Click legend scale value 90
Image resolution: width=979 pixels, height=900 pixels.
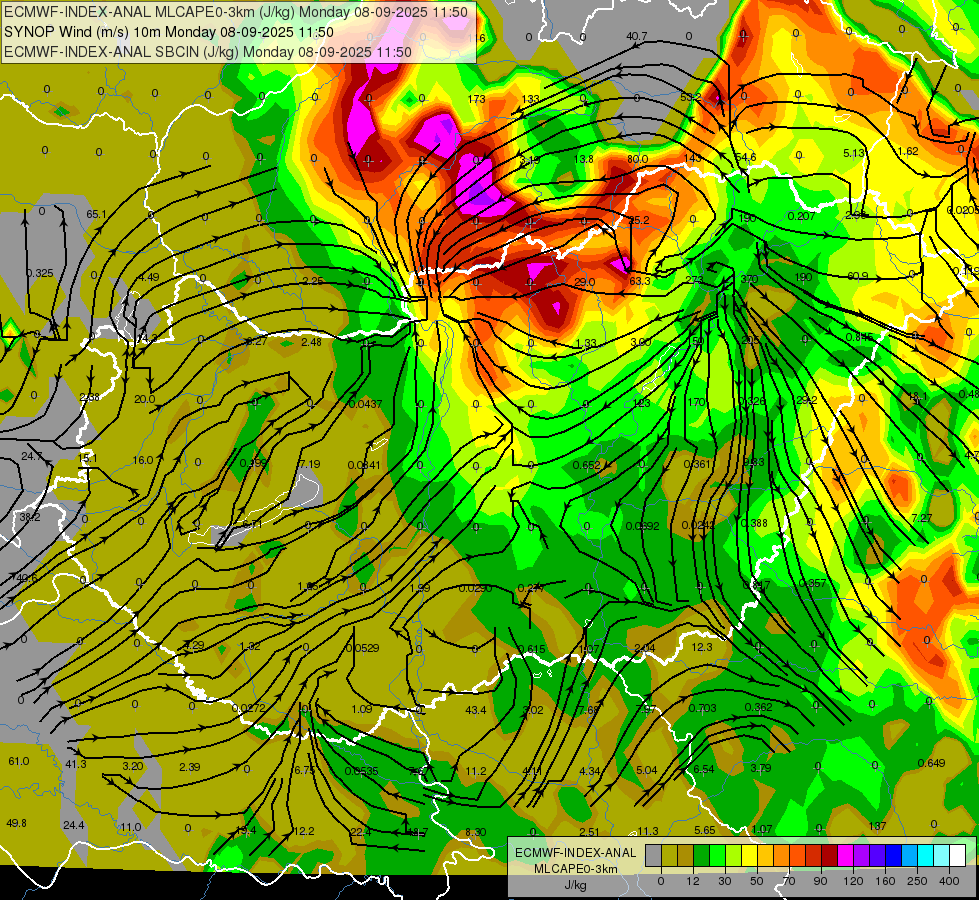click(x=821, y=881)
